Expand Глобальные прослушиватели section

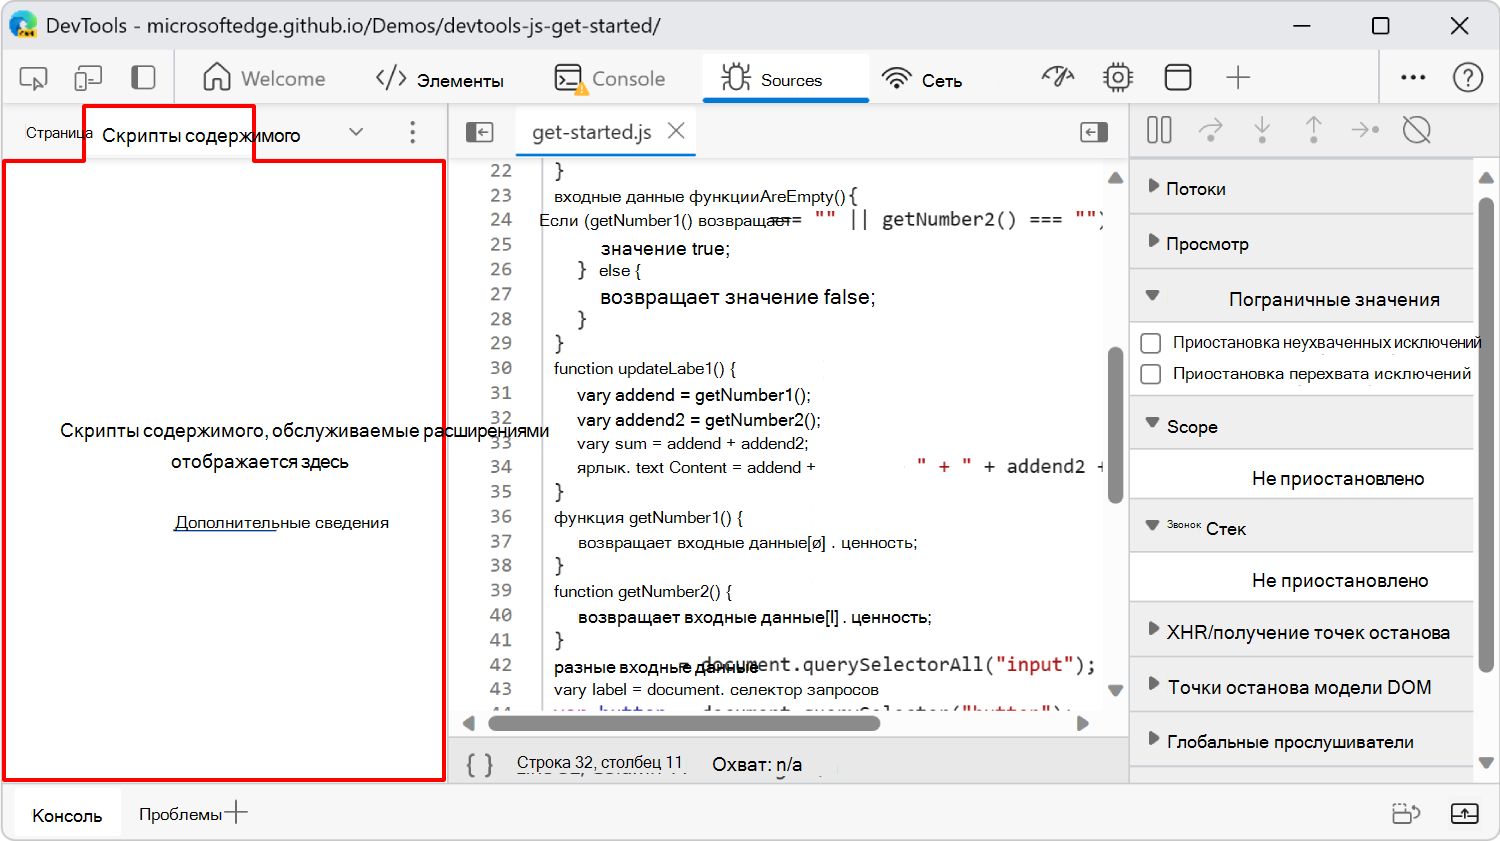point(1153,740)
